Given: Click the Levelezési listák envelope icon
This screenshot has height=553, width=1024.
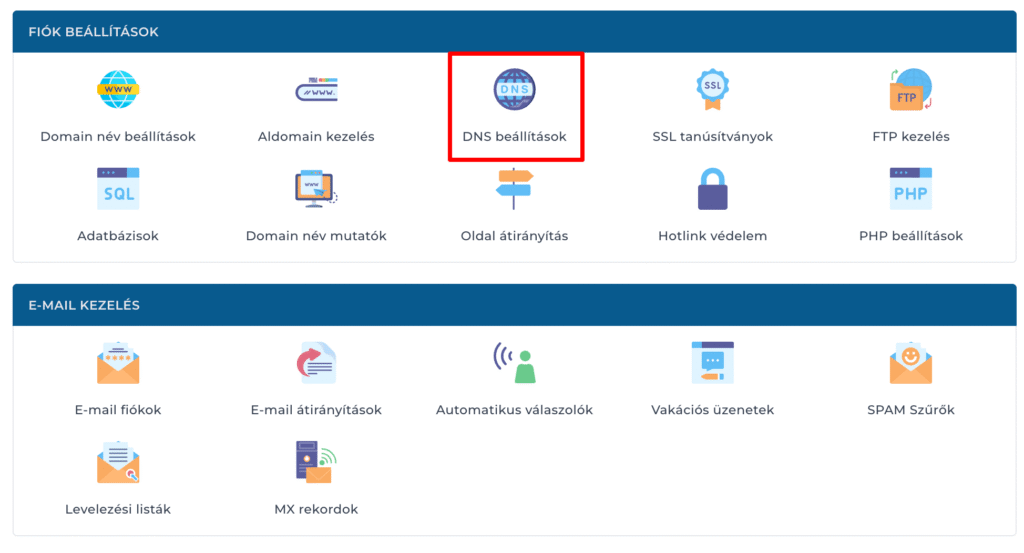Looking at the screenshot, I should pyautogui.click(x=118, y=462).
